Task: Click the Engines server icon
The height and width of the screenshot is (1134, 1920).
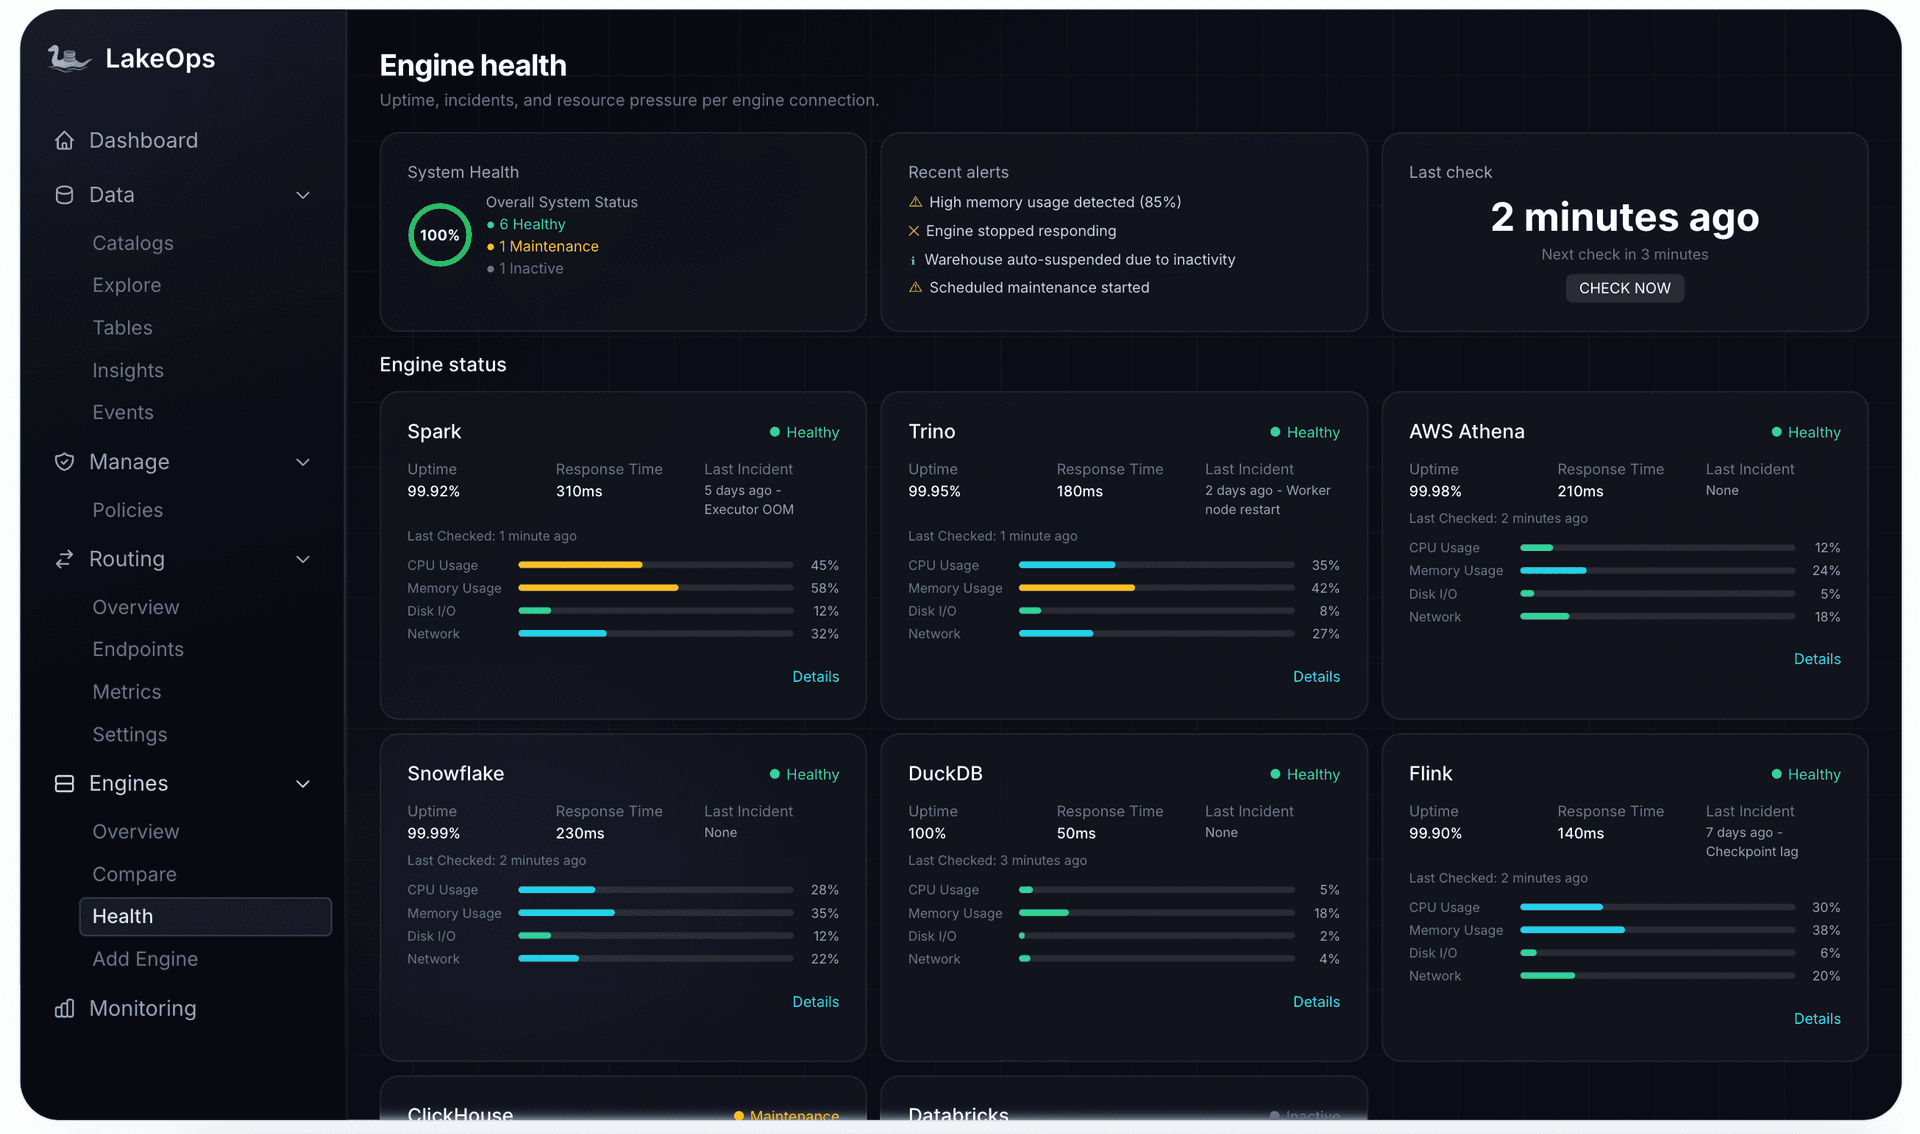Action: click(65, 784)
